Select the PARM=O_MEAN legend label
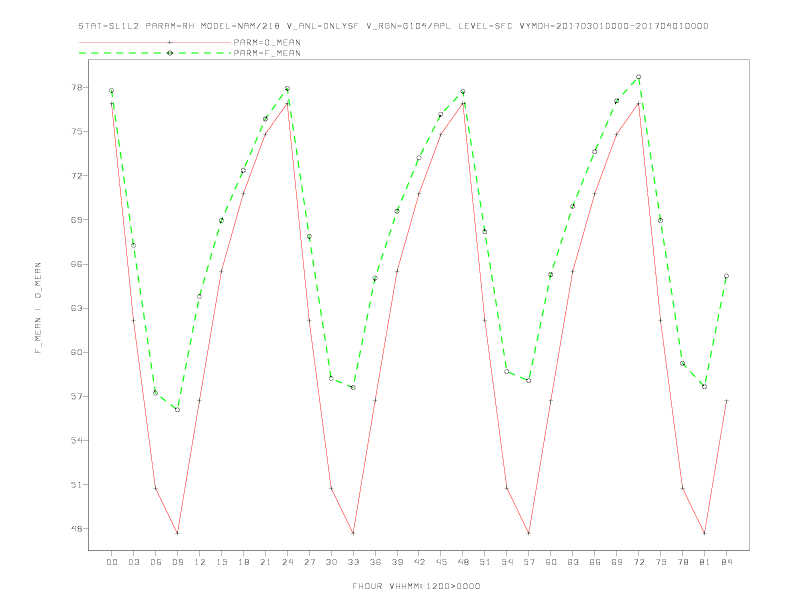The width and height of the screenshot is (792, 612). (267, 42)
